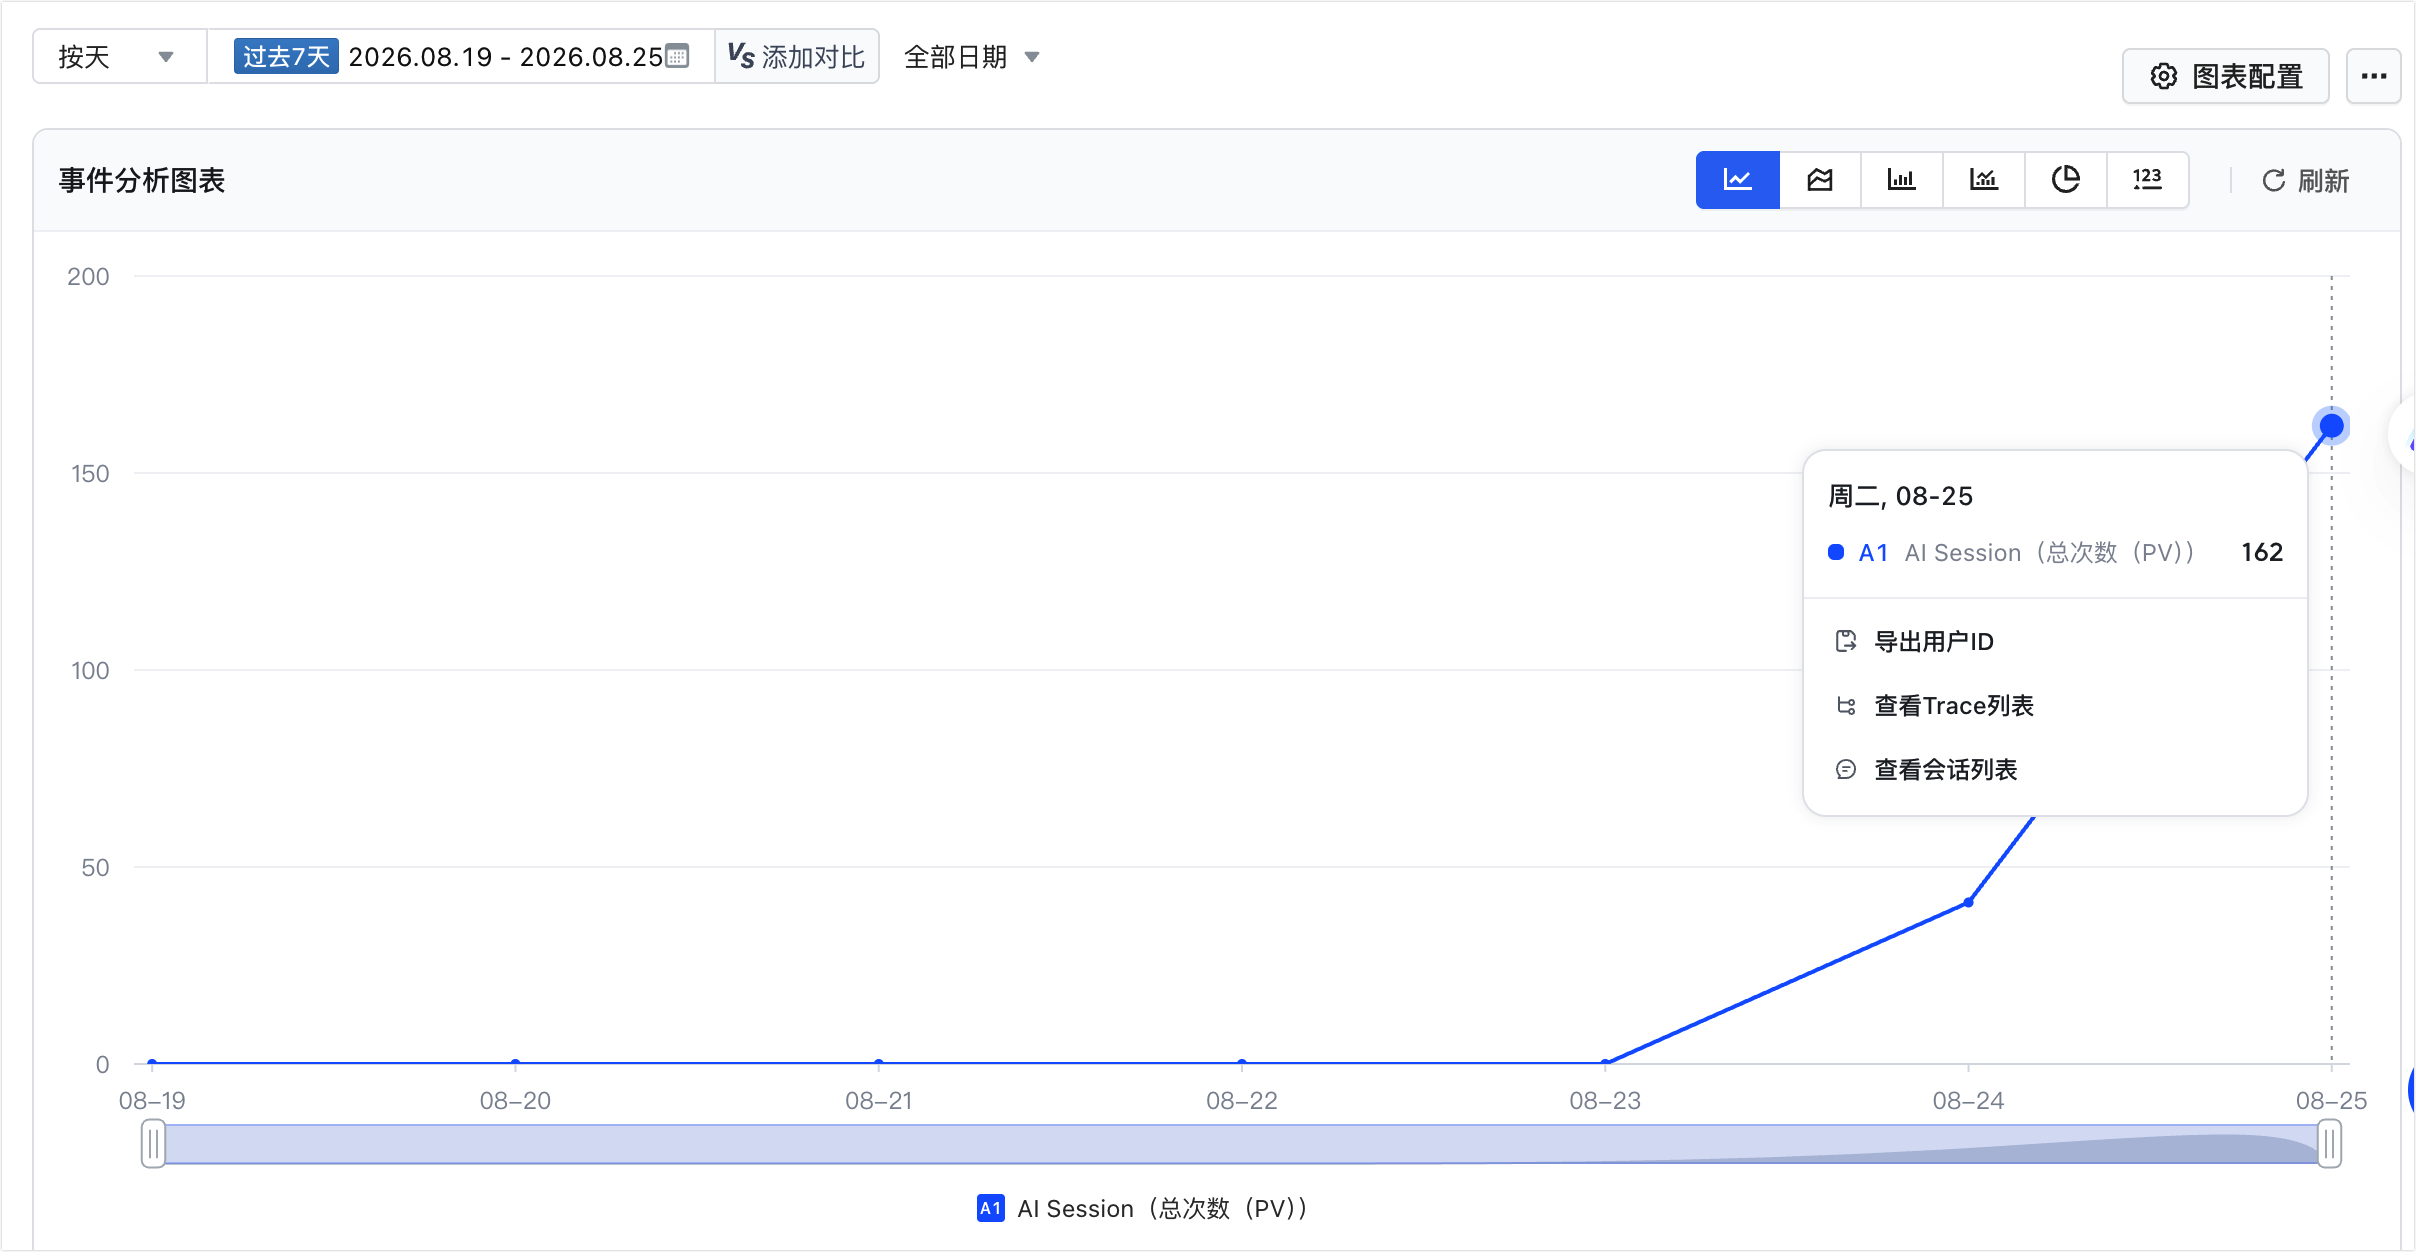The width and height of the screenshot is (2416, 1252).
Task: Click the right handle of range slider
Action: pyautogui.click(x=2330, y=1144)
